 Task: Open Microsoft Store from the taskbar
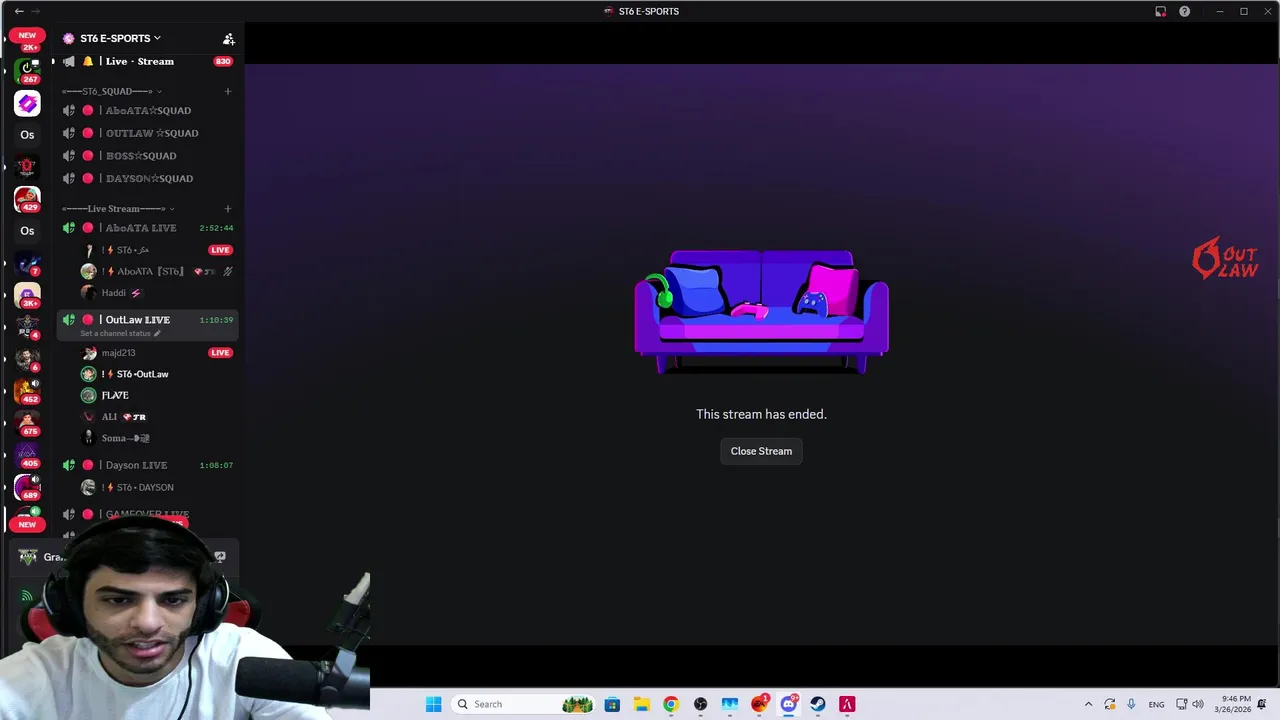[612, 704]
